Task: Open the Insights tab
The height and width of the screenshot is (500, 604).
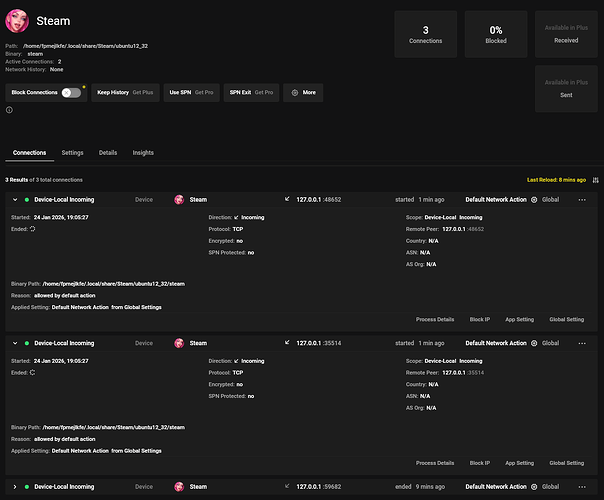Action: pos(143,153)
